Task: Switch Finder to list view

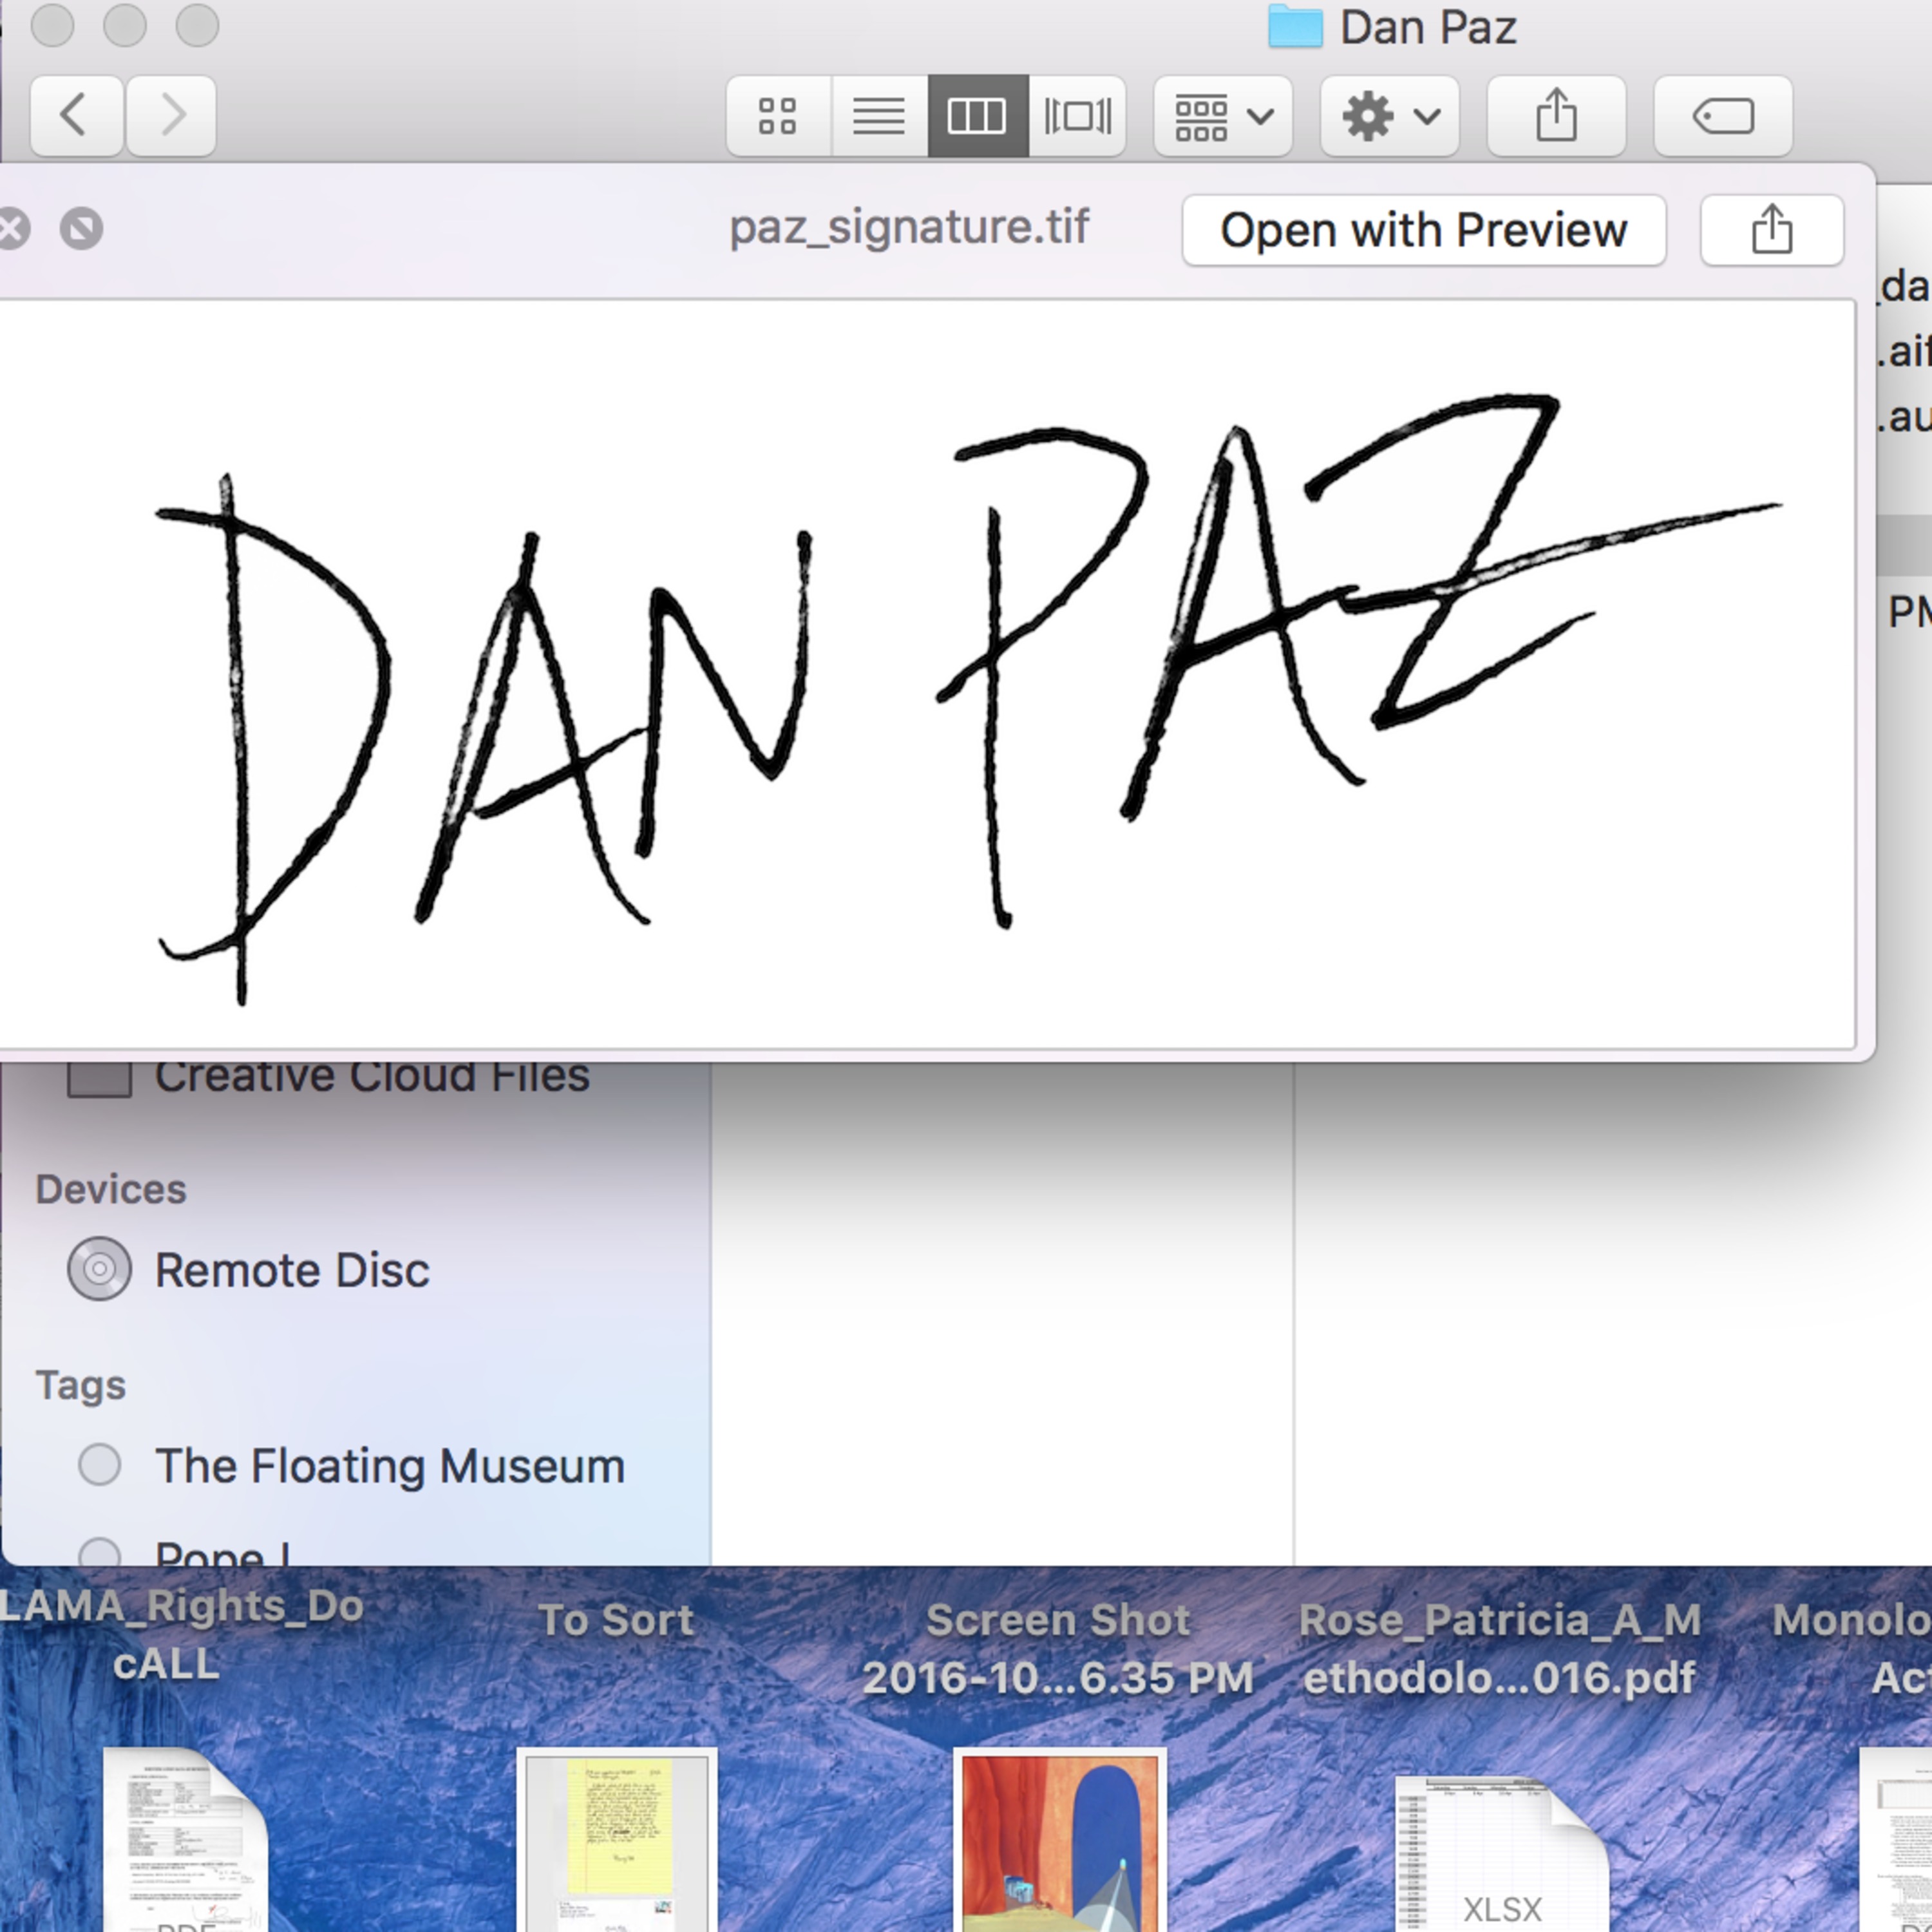Action: pos(879,116)
